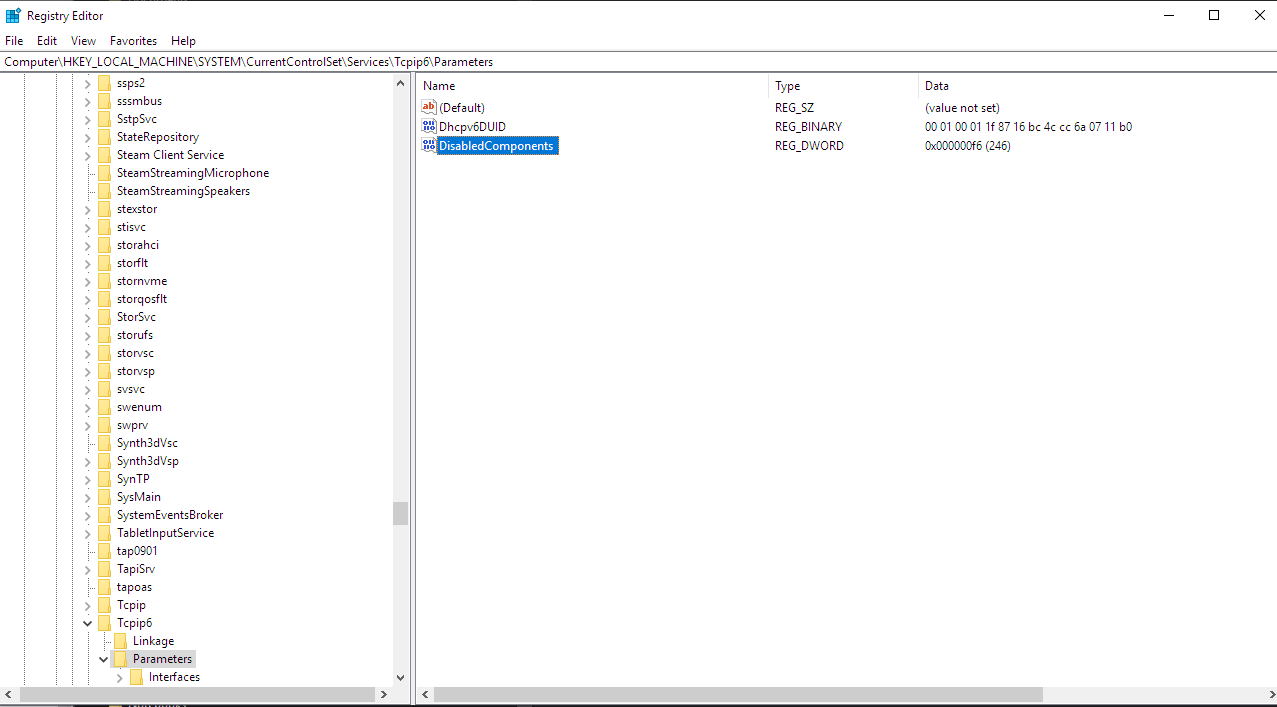Collapse the Parameters key chevron

[104, 659]
